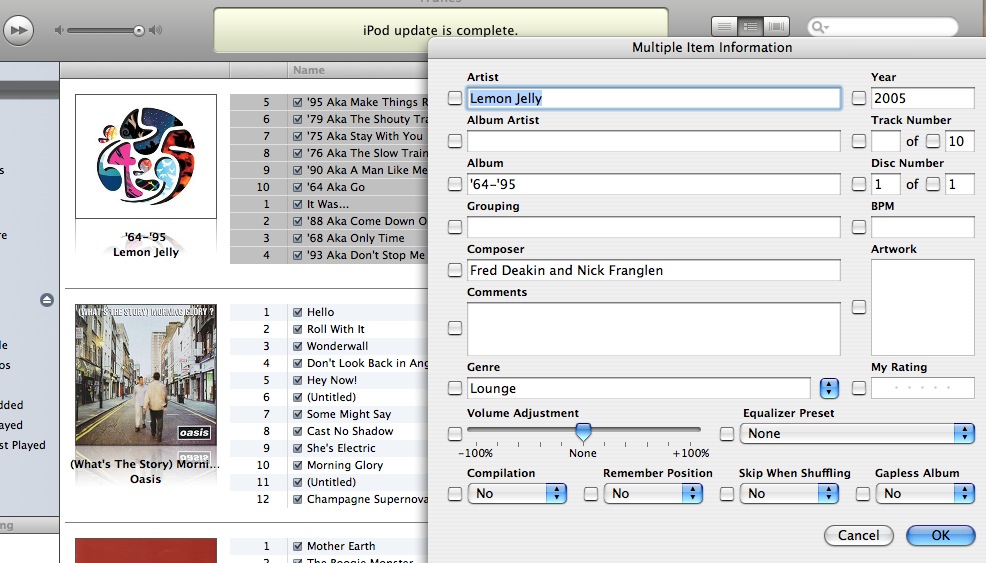Click the Artwork drop well
This screenshot has height=563, width=986.
(x=922, y=308)
